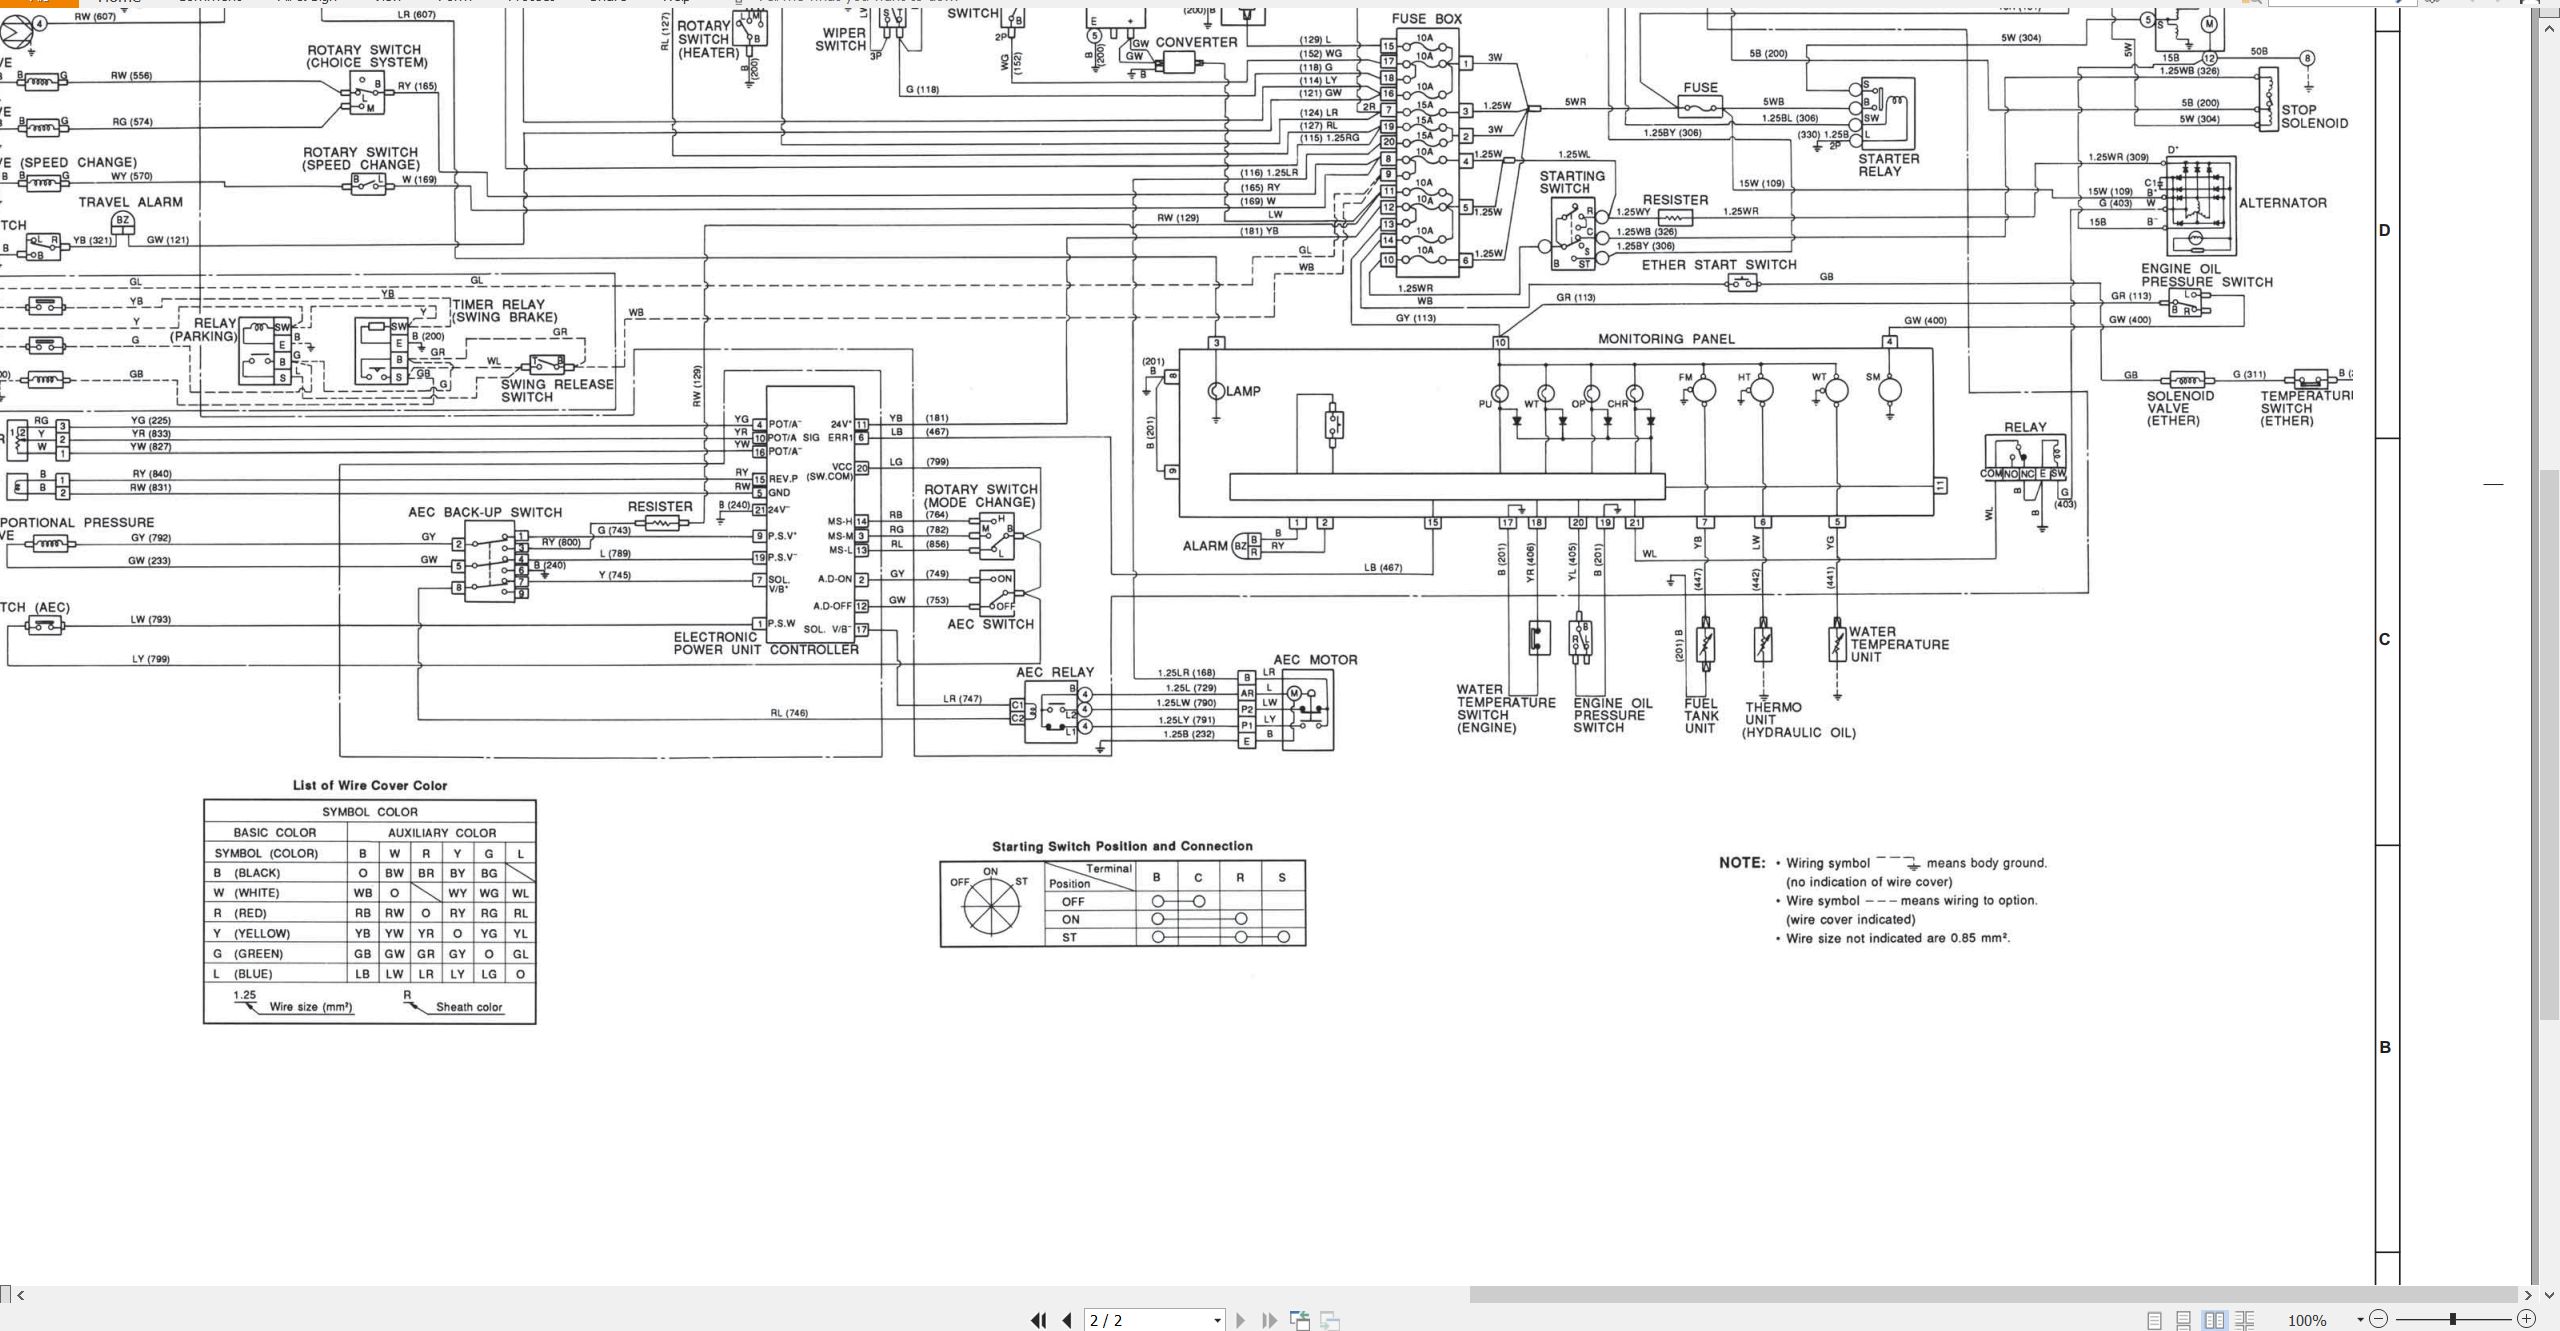Screen dimensions: 2560x1331
Task: Click the SOLENOID VALVE (ETHER) label
Action: [x=2180, y=408]
